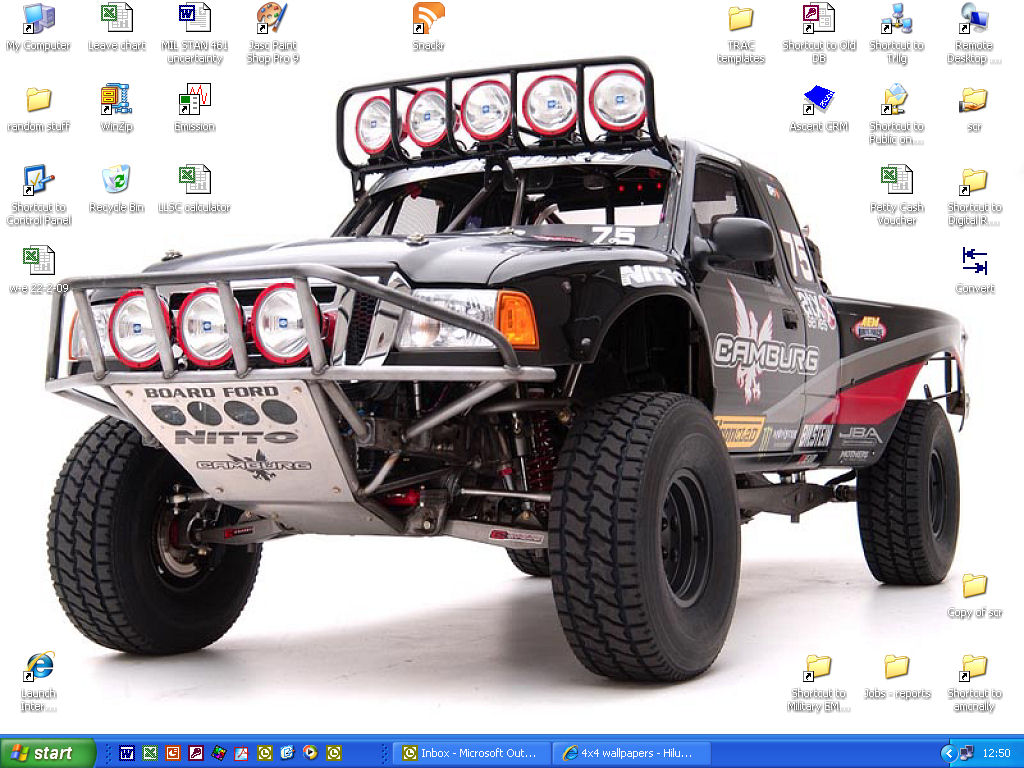Click the taskbar clock showing 12:50

coord(996,753)
